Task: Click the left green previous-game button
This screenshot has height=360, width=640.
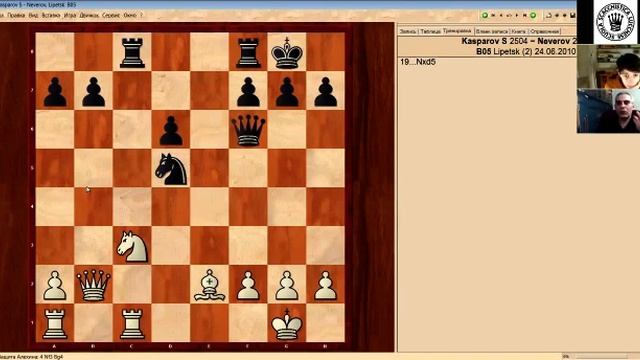Action: [485, 16]
